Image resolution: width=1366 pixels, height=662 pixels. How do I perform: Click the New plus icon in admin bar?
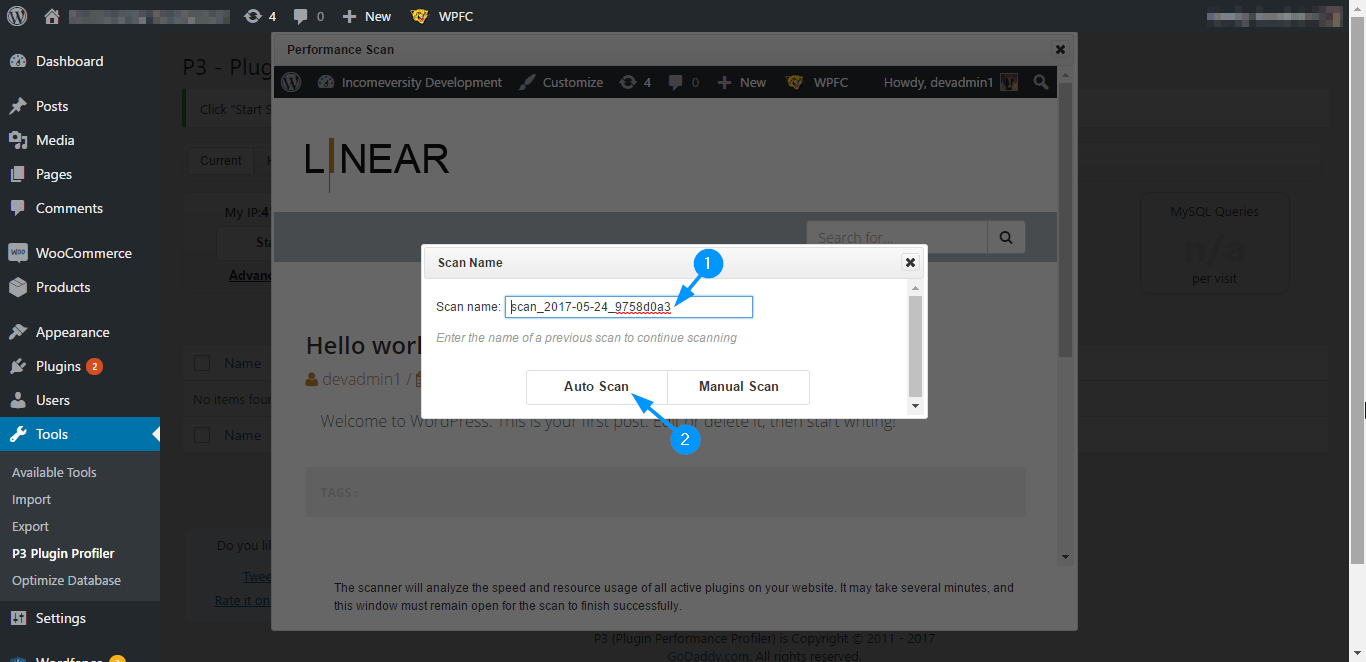click(x=367, y=16)
